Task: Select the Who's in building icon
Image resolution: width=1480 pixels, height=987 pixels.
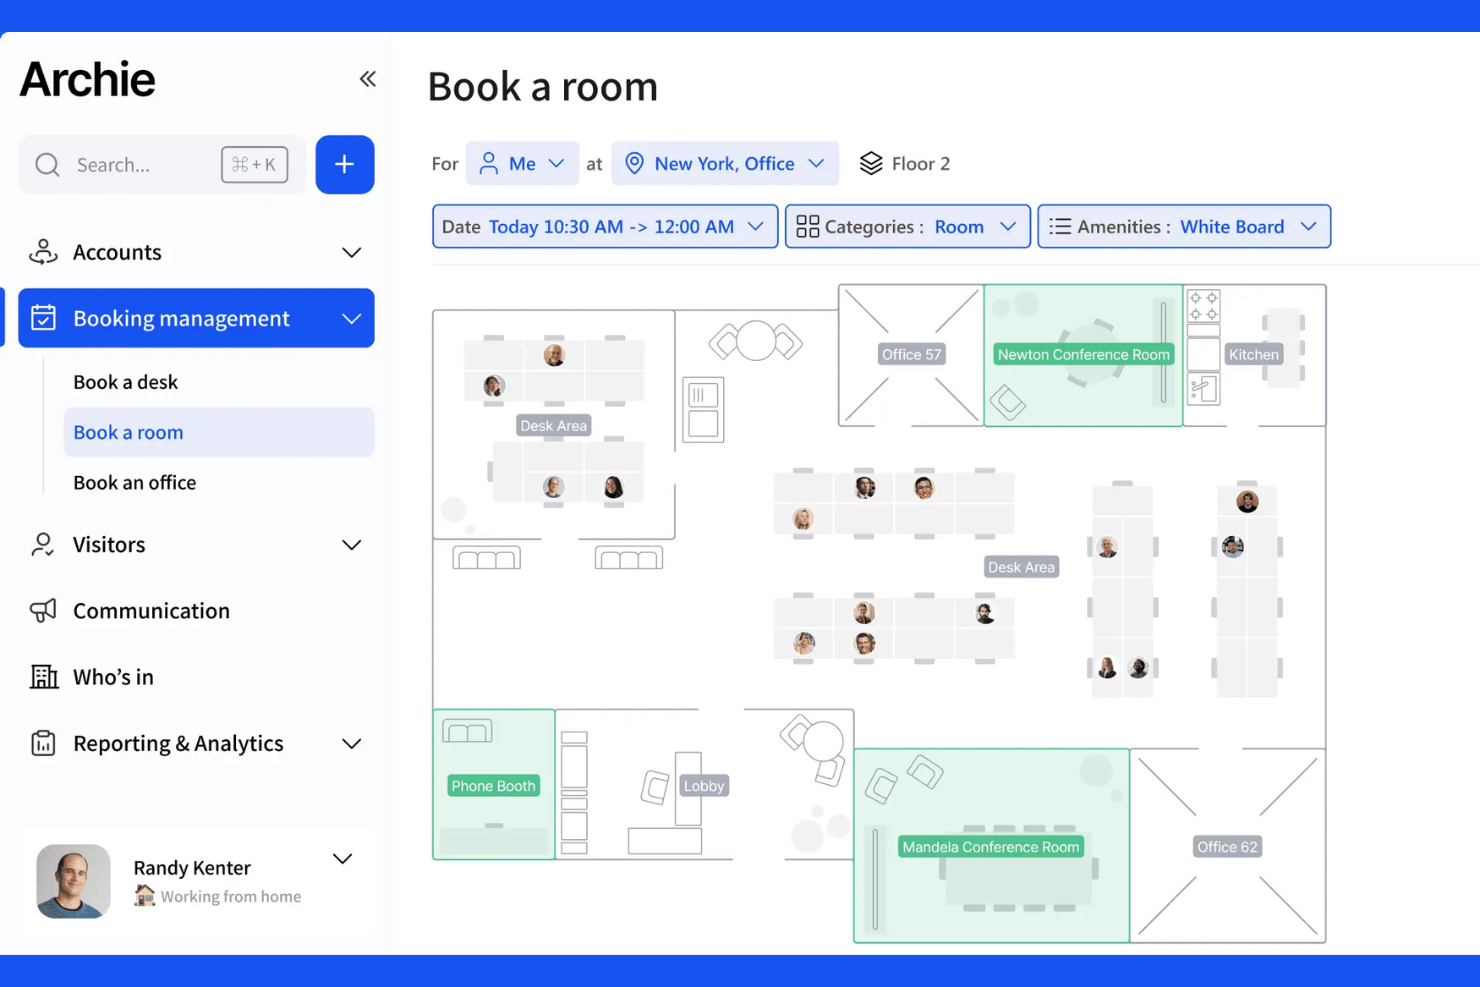Action: 43,677
